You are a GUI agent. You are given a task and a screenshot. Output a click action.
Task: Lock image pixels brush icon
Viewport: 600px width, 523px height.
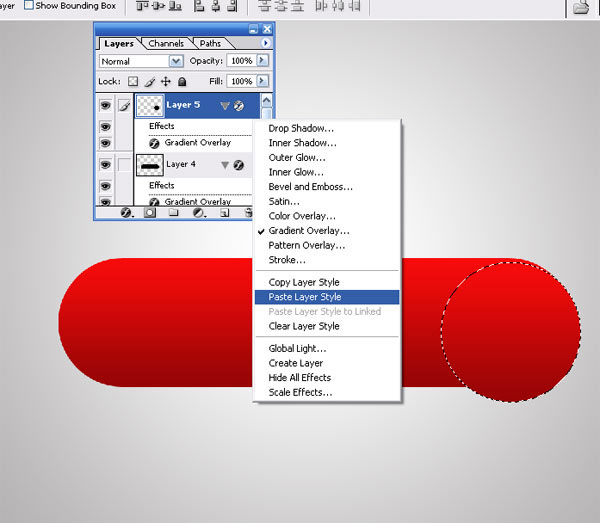[149, 81]
